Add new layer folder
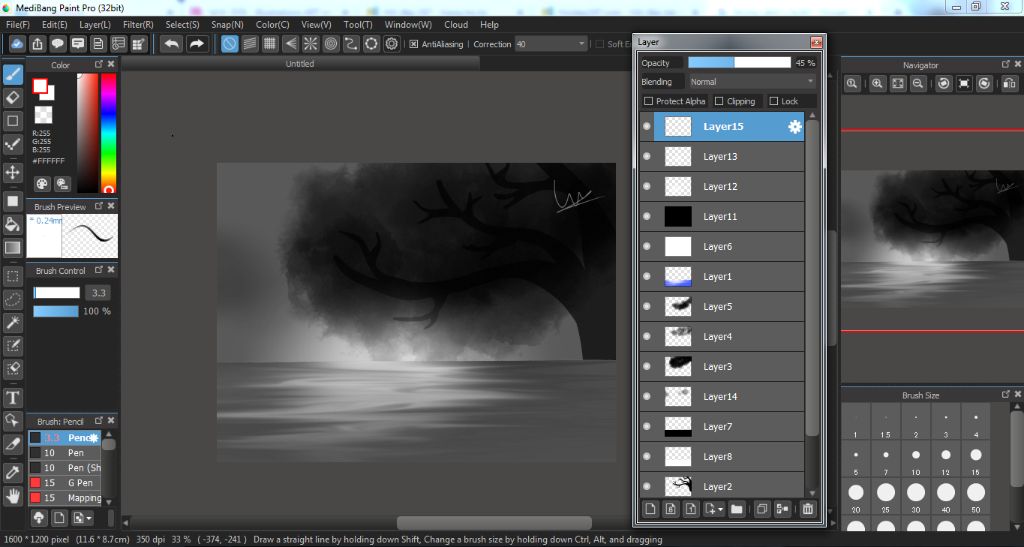 [737, 509]
